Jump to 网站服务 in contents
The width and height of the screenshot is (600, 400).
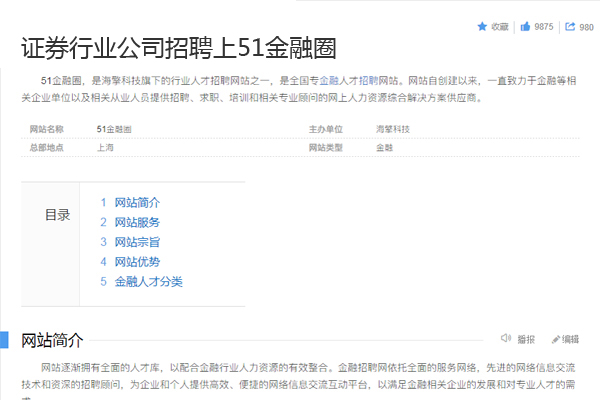137,222
